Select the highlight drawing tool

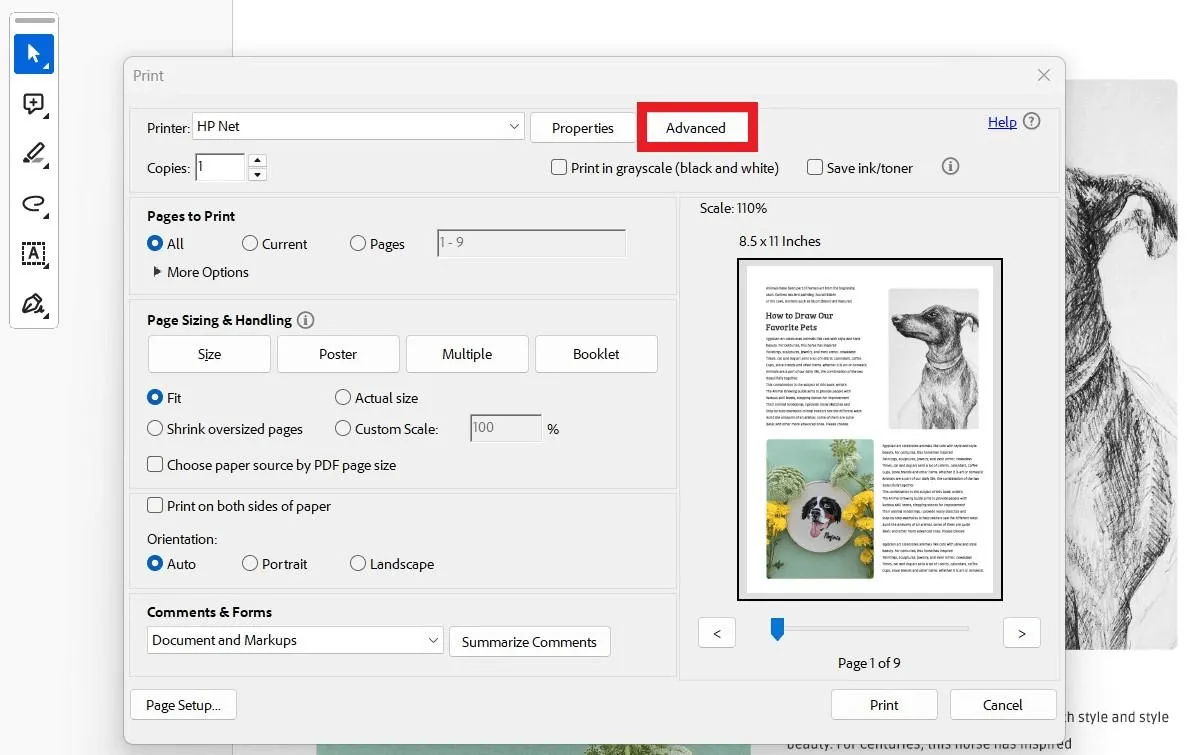tap(33, 154)
